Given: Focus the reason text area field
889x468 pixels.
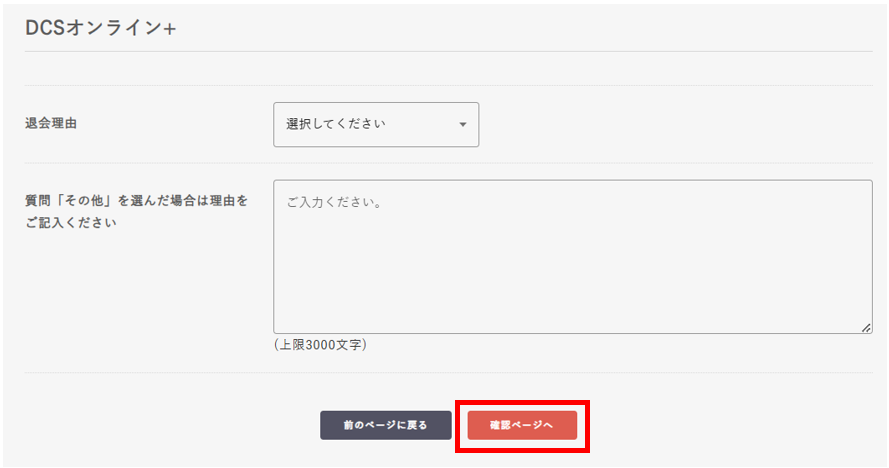Looking at the screenshot, I should click(x=572, y=256).
